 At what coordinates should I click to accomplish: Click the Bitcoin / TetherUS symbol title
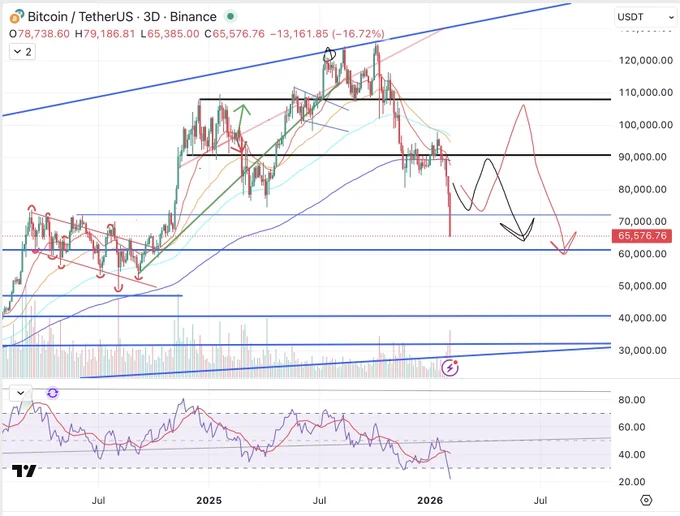pos(80,16)
